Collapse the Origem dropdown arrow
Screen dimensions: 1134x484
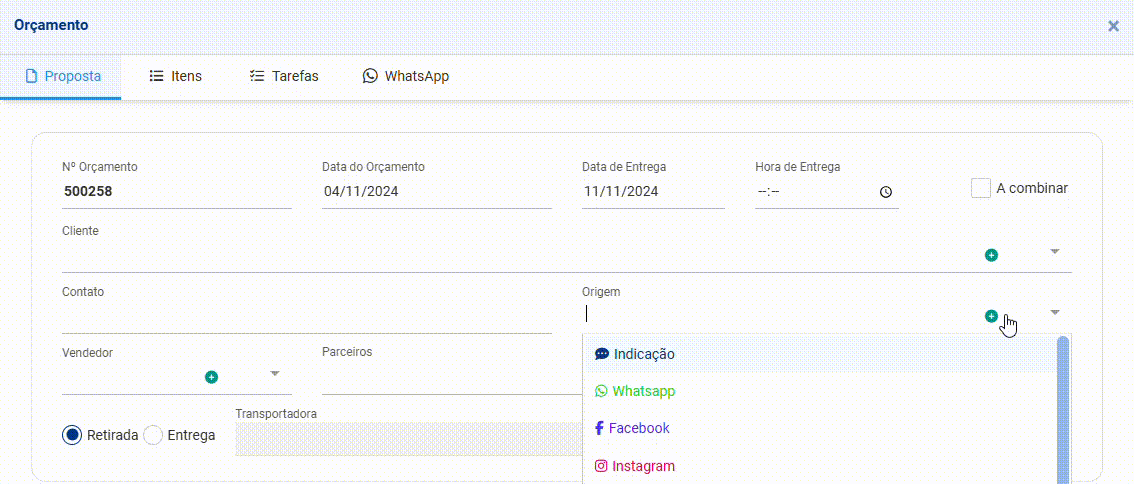[1054, 313]
